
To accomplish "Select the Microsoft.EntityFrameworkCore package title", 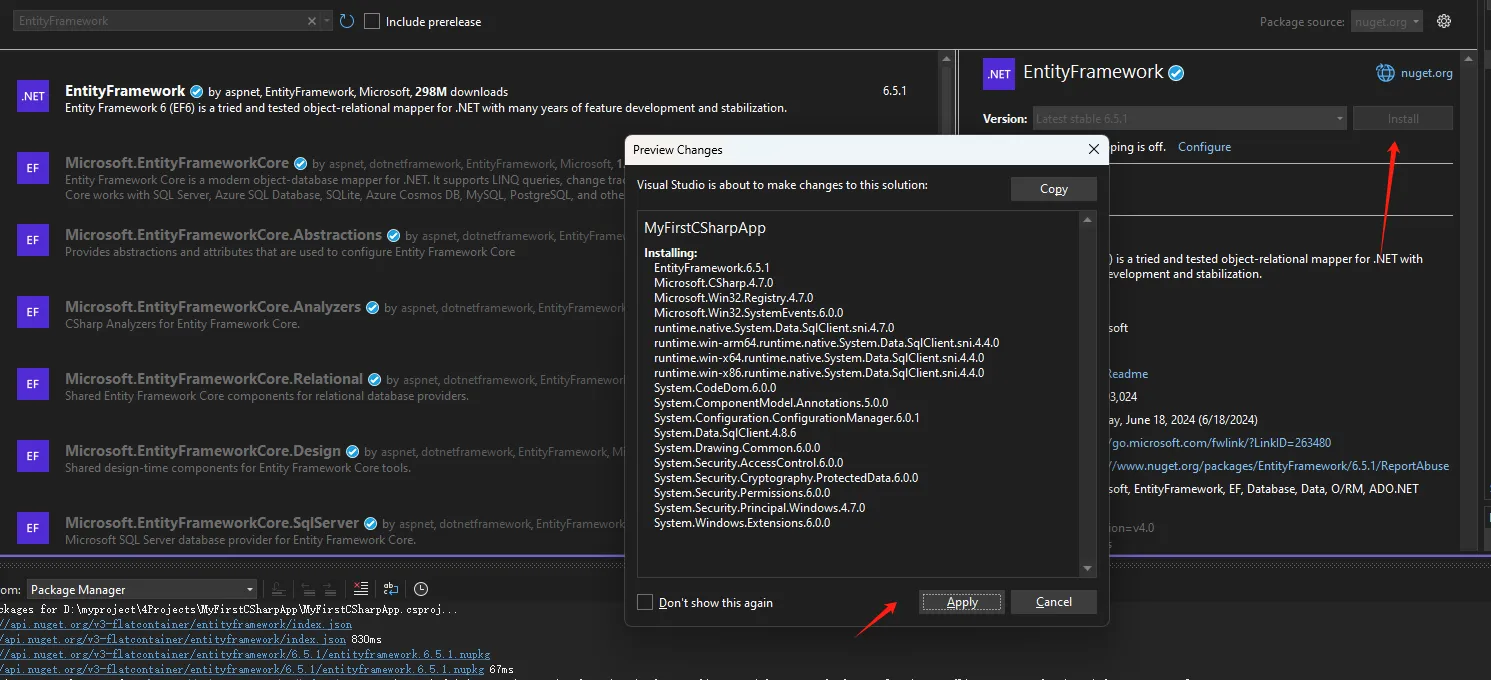I will click(x=177, y=163).
